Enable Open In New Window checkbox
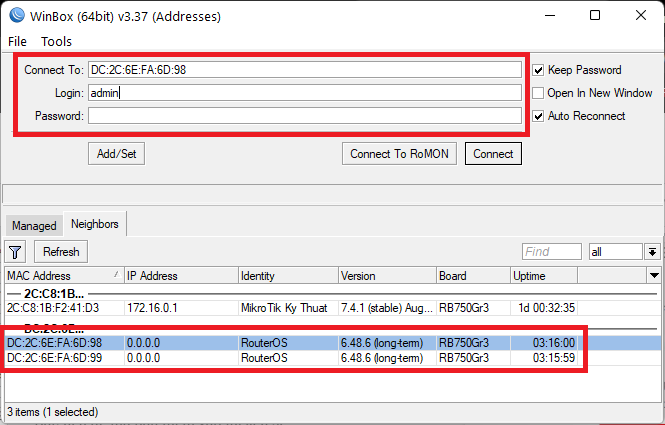This screenshot has width=665, height=425. 539,93
